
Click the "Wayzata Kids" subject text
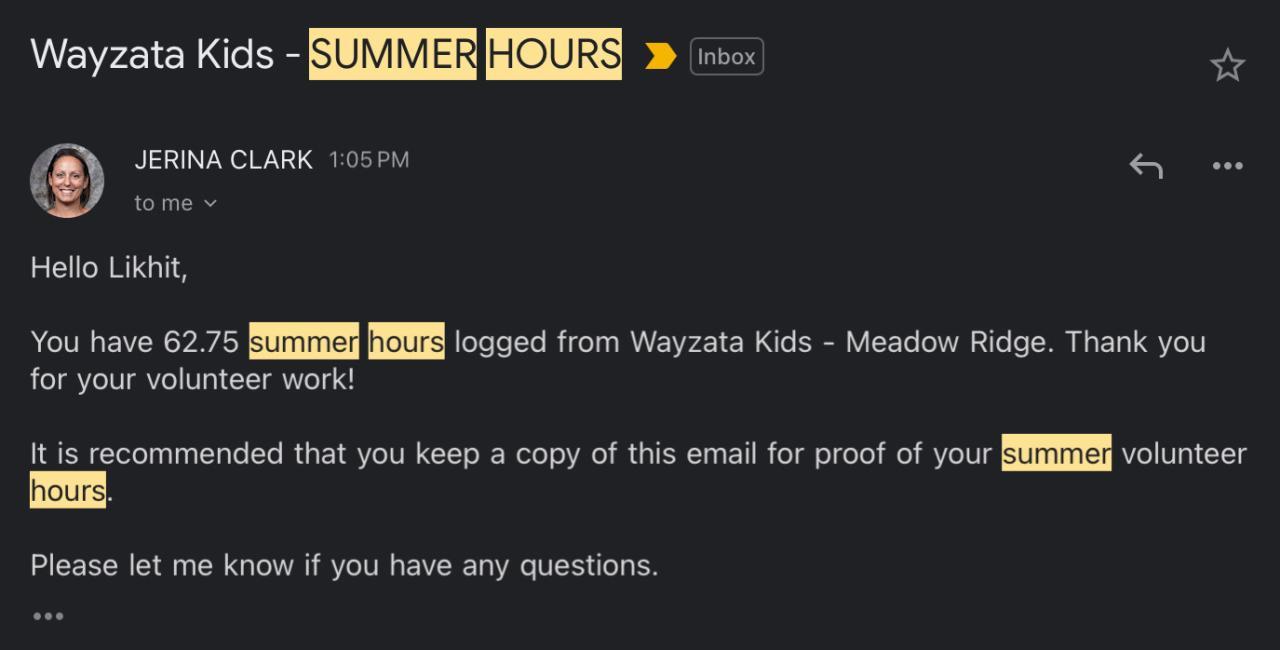click(x=152, y=54)
